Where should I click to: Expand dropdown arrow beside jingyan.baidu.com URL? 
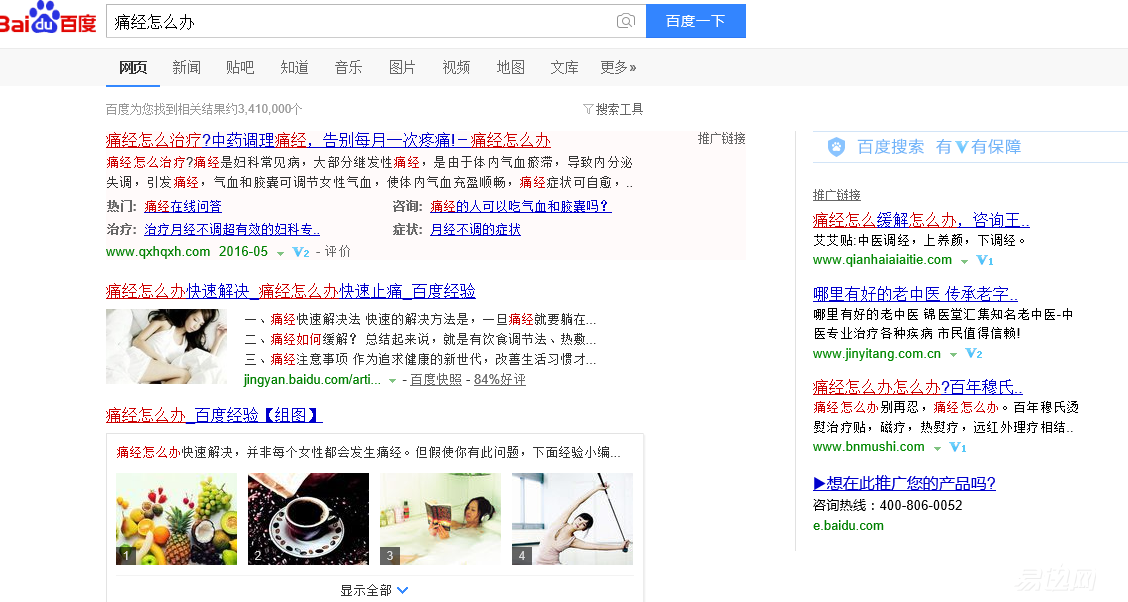click(392, 380)
